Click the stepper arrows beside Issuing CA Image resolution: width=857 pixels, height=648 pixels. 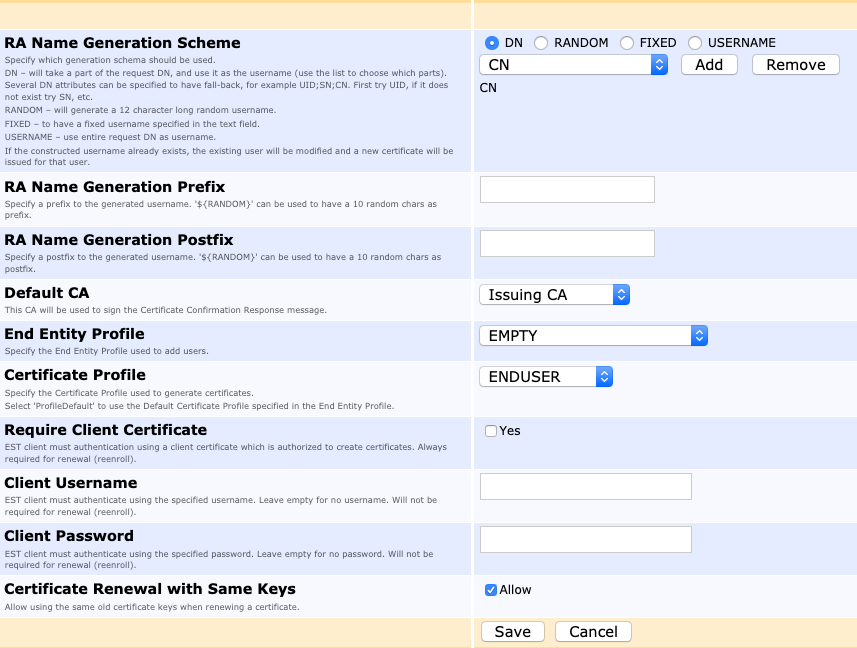coord(621,294)
